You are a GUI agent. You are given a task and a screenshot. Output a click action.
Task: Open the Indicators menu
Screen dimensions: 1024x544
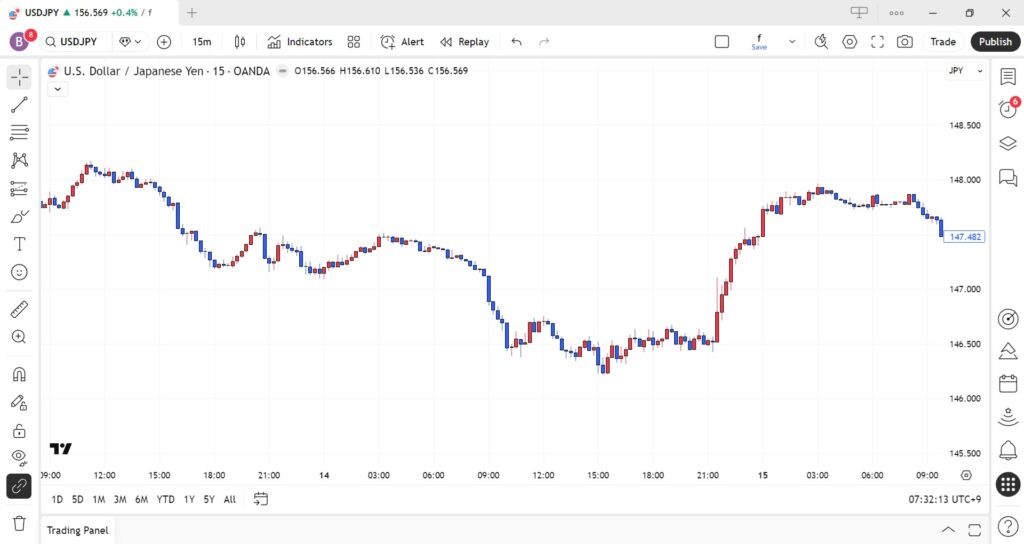click(299, 42)
